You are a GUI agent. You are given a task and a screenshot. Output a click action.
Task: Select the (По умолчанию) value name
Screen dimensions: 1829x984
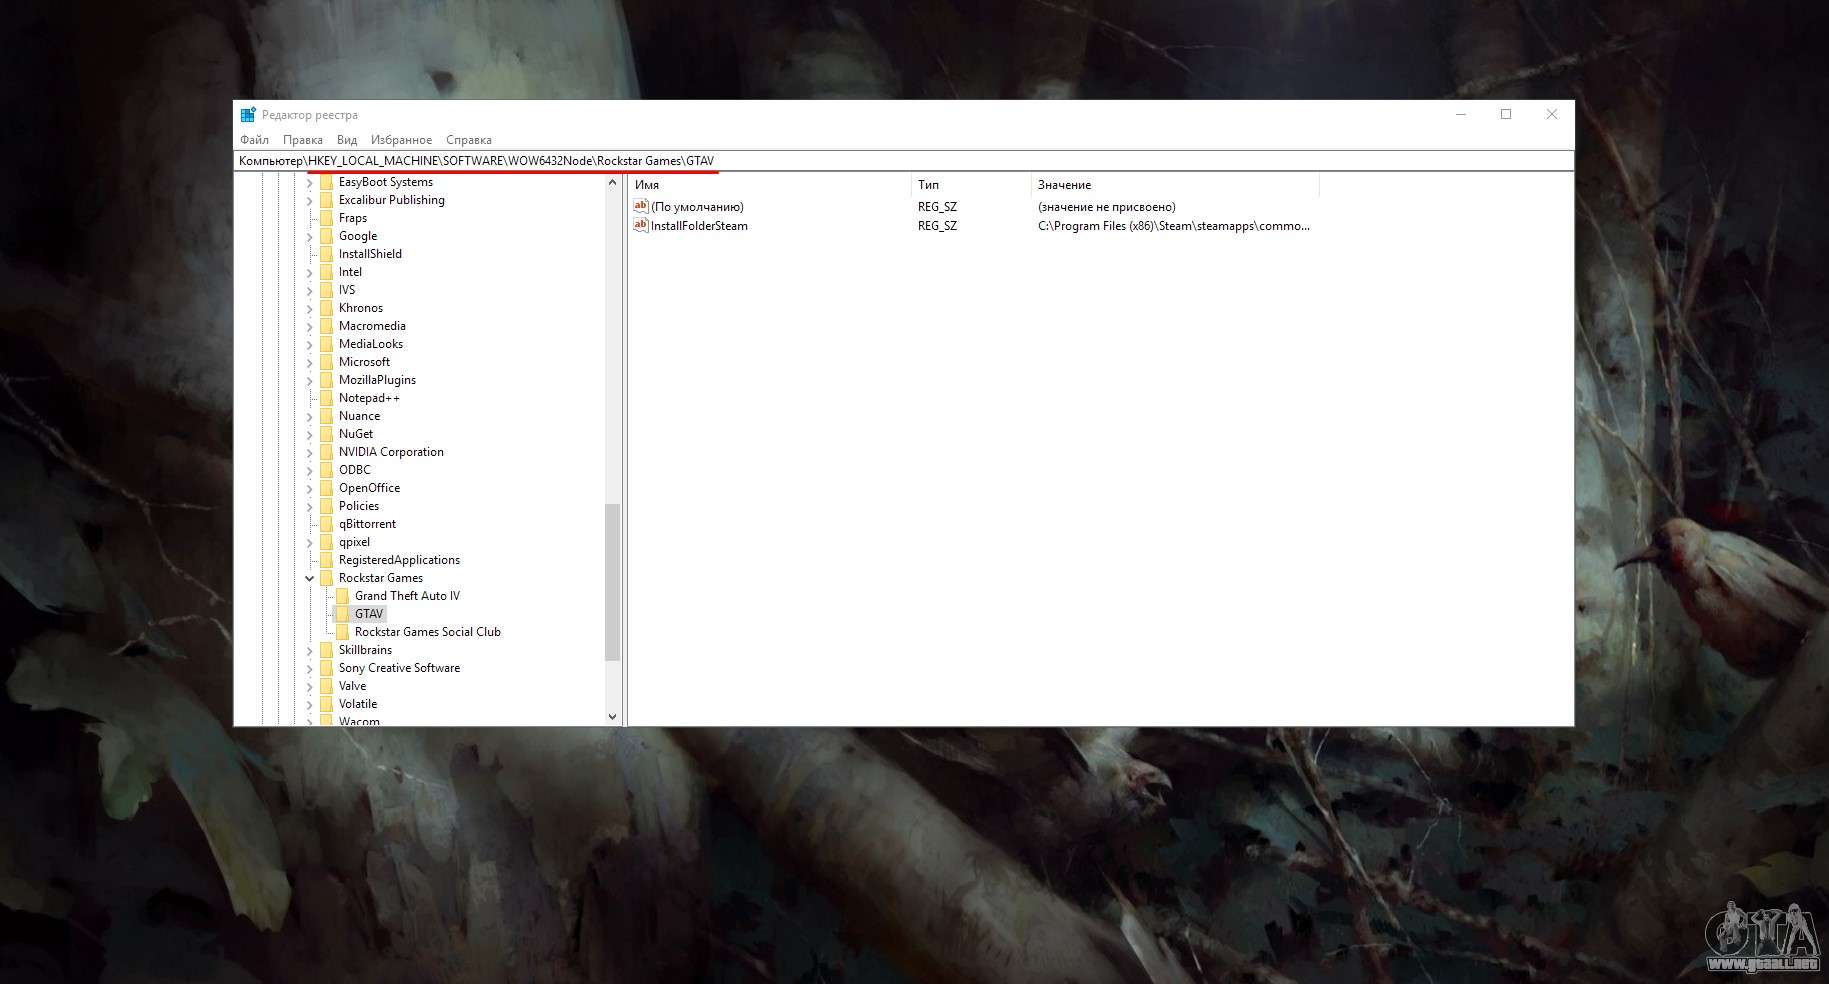(697, 207)
